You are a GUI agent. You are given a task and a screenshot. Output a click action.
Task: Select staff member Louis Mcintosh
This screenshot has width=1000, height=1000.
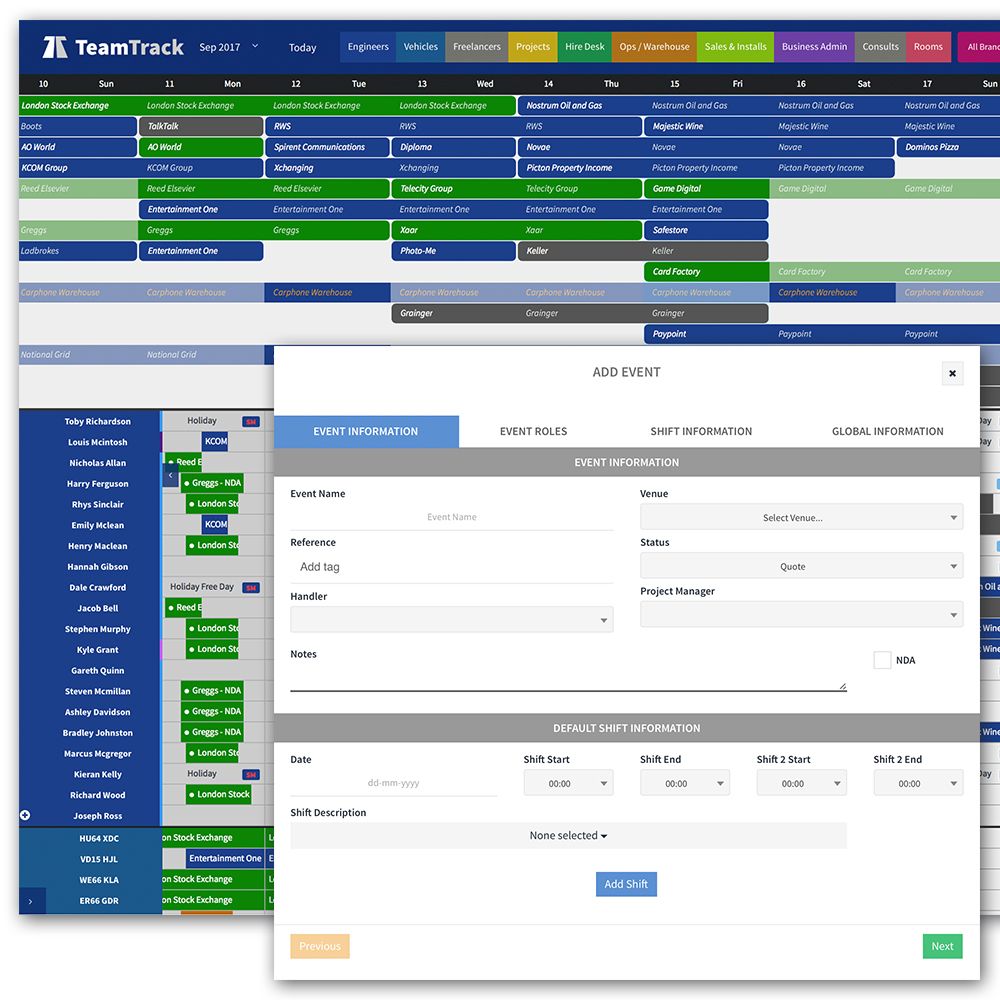[x=98, y=442]
